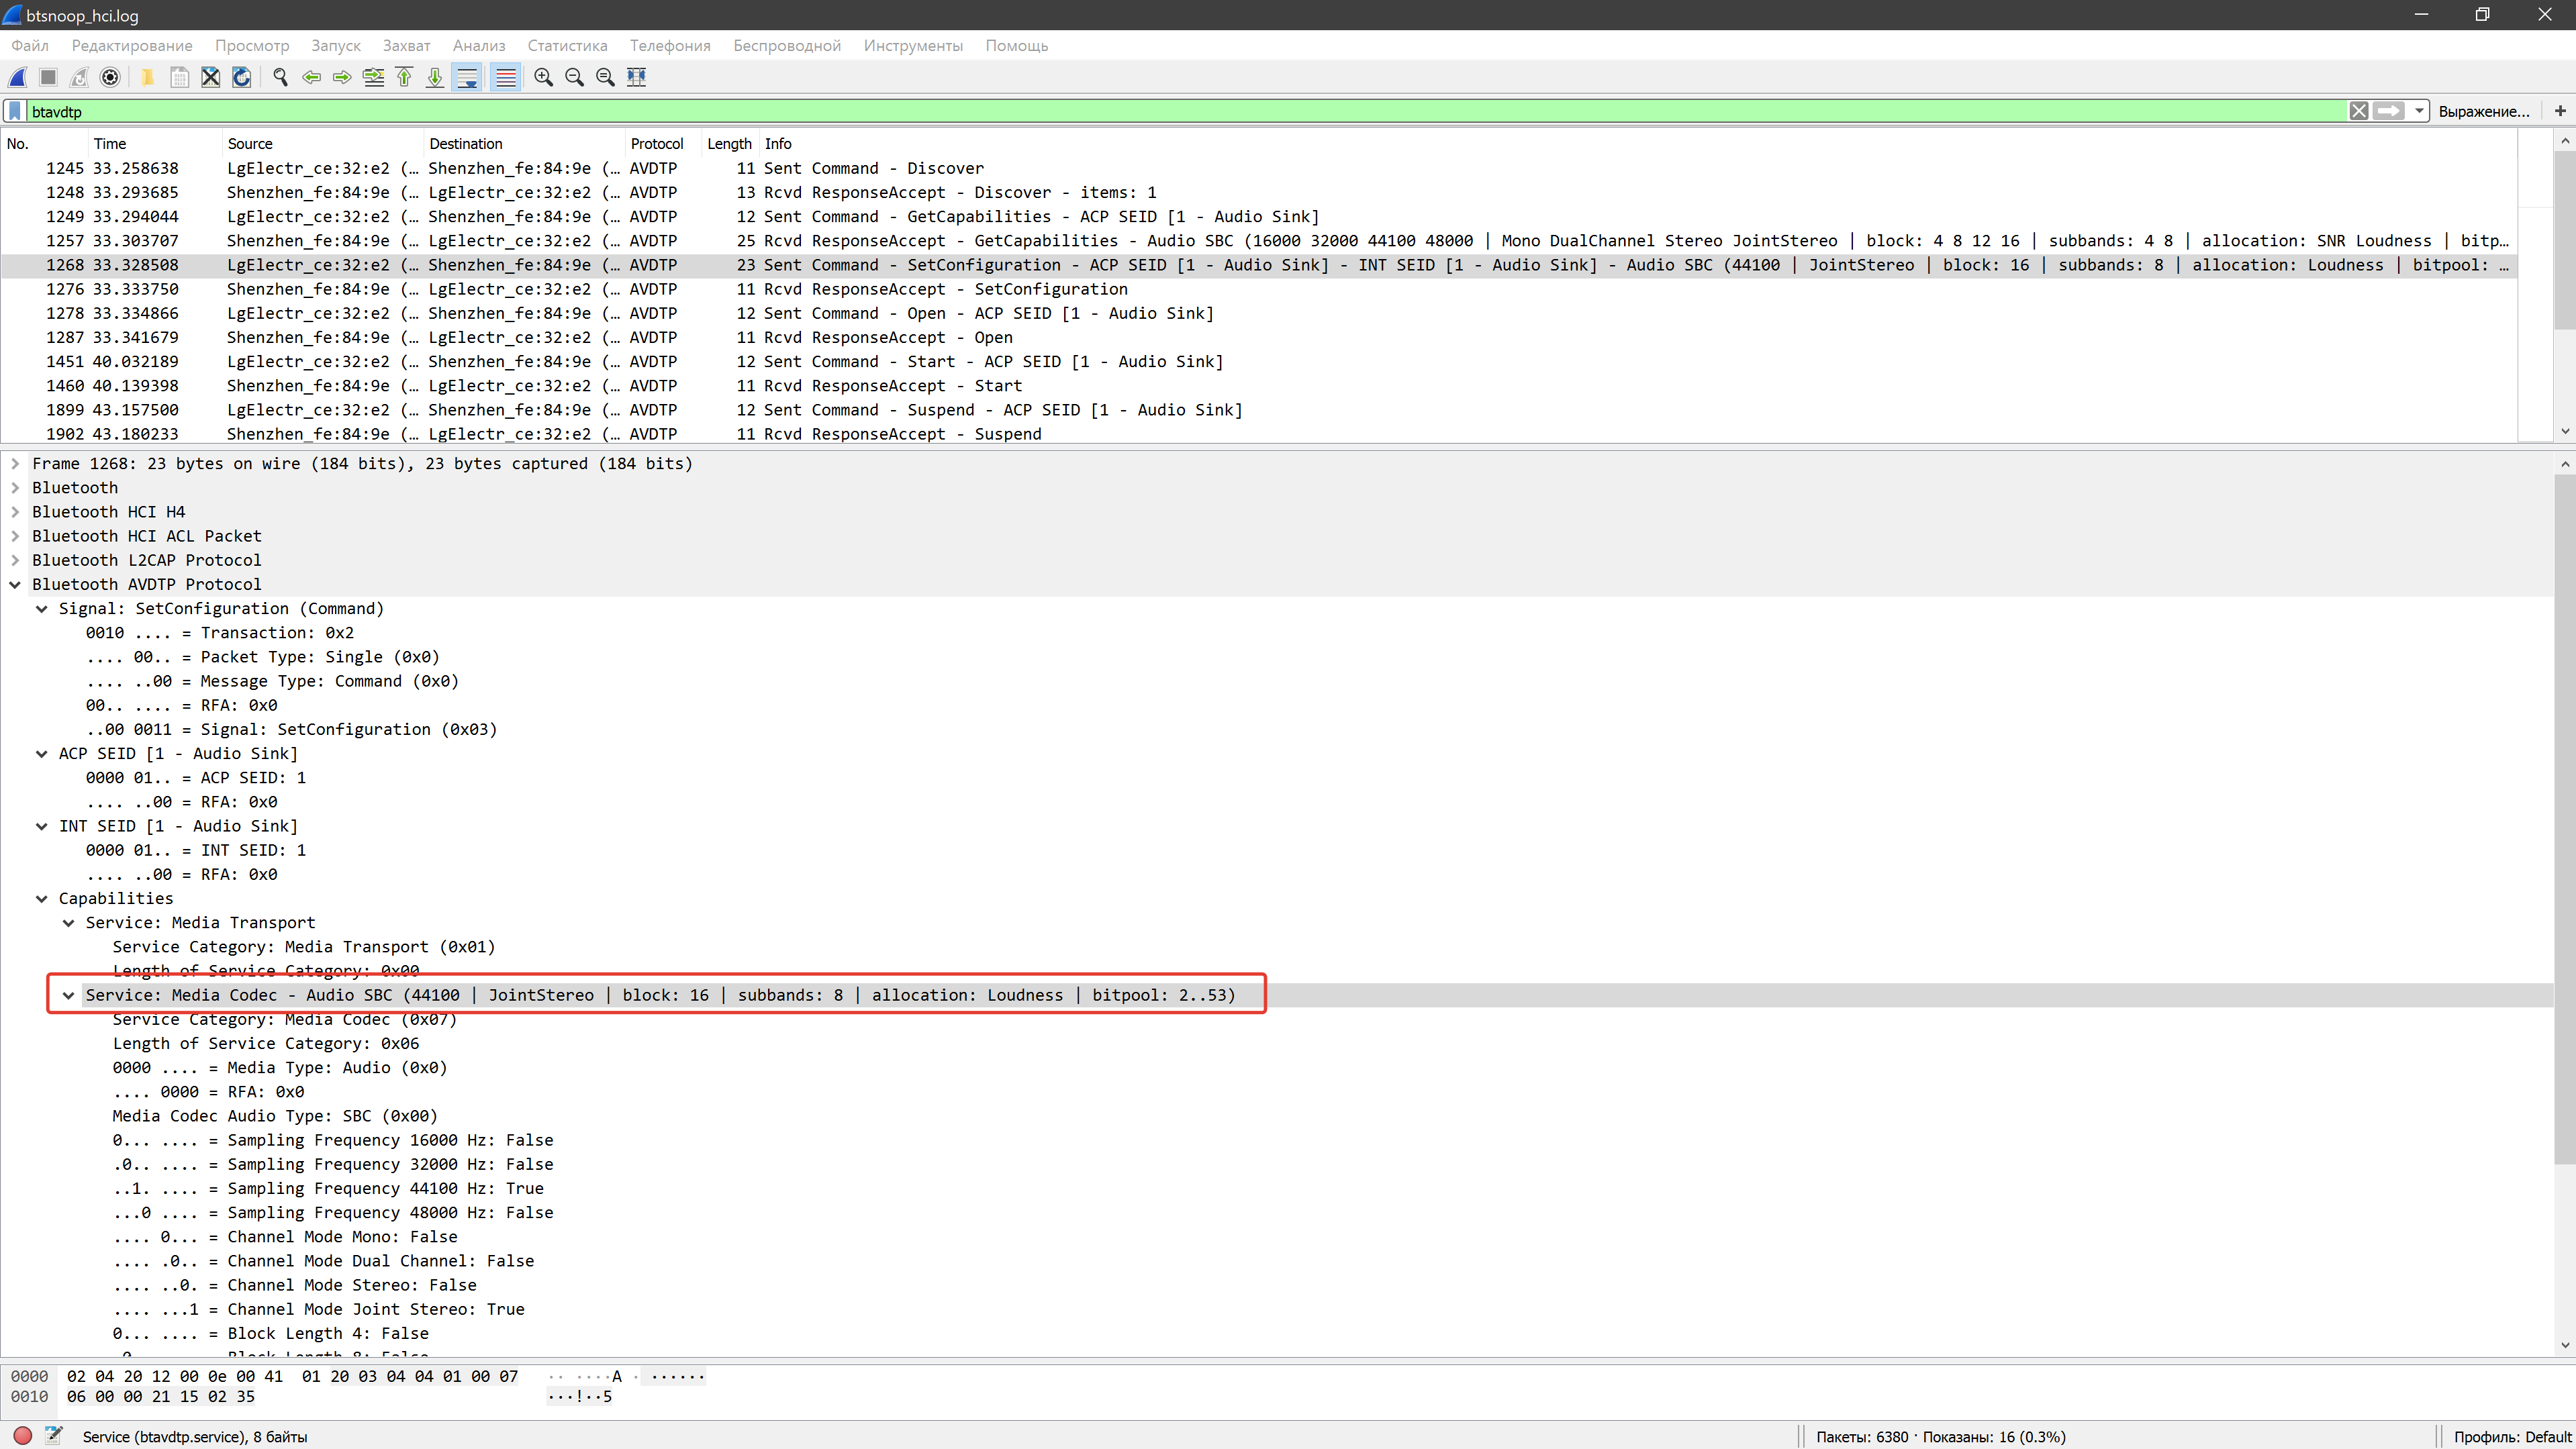Collapse the Capabilities tree node
The image size is (2576, 1449).
42,898
